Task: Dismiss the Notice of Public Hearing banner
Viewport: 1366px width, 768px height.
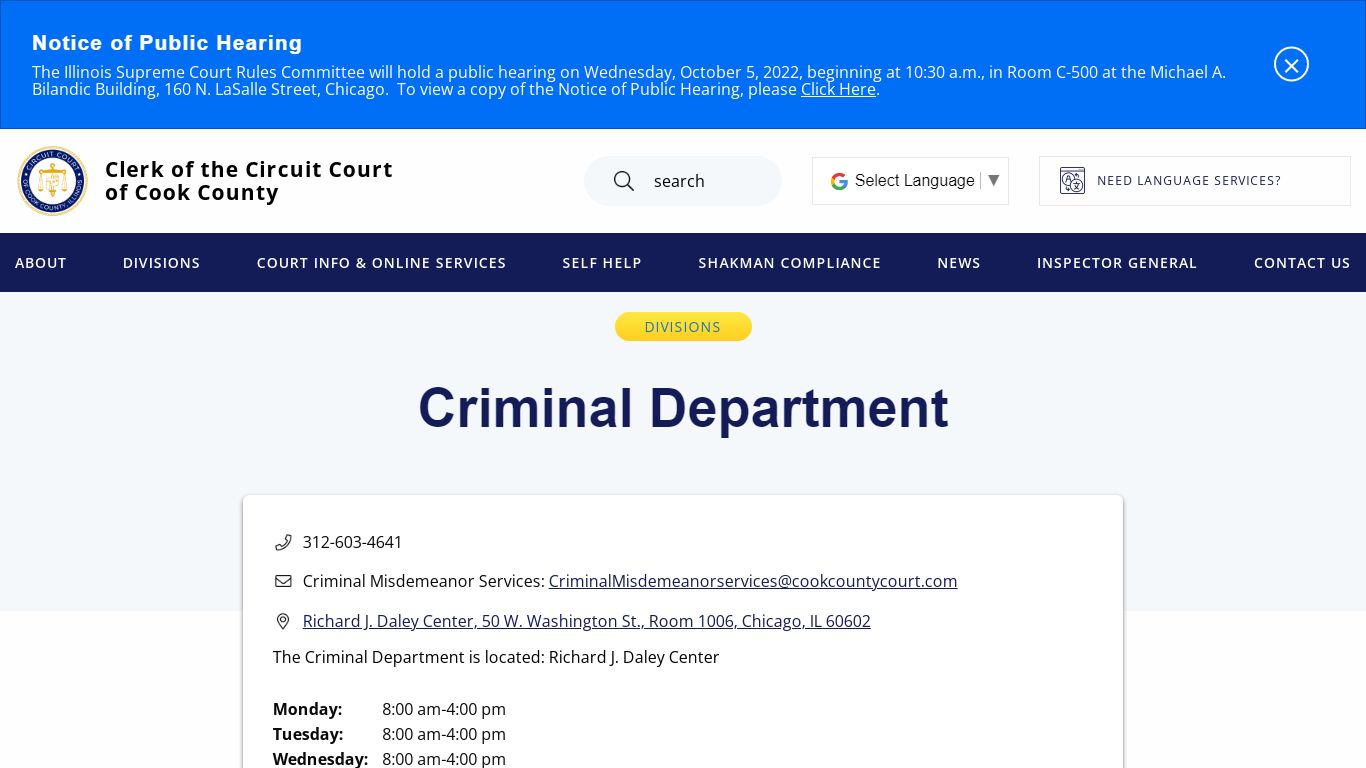Action: click(1291, 64)
